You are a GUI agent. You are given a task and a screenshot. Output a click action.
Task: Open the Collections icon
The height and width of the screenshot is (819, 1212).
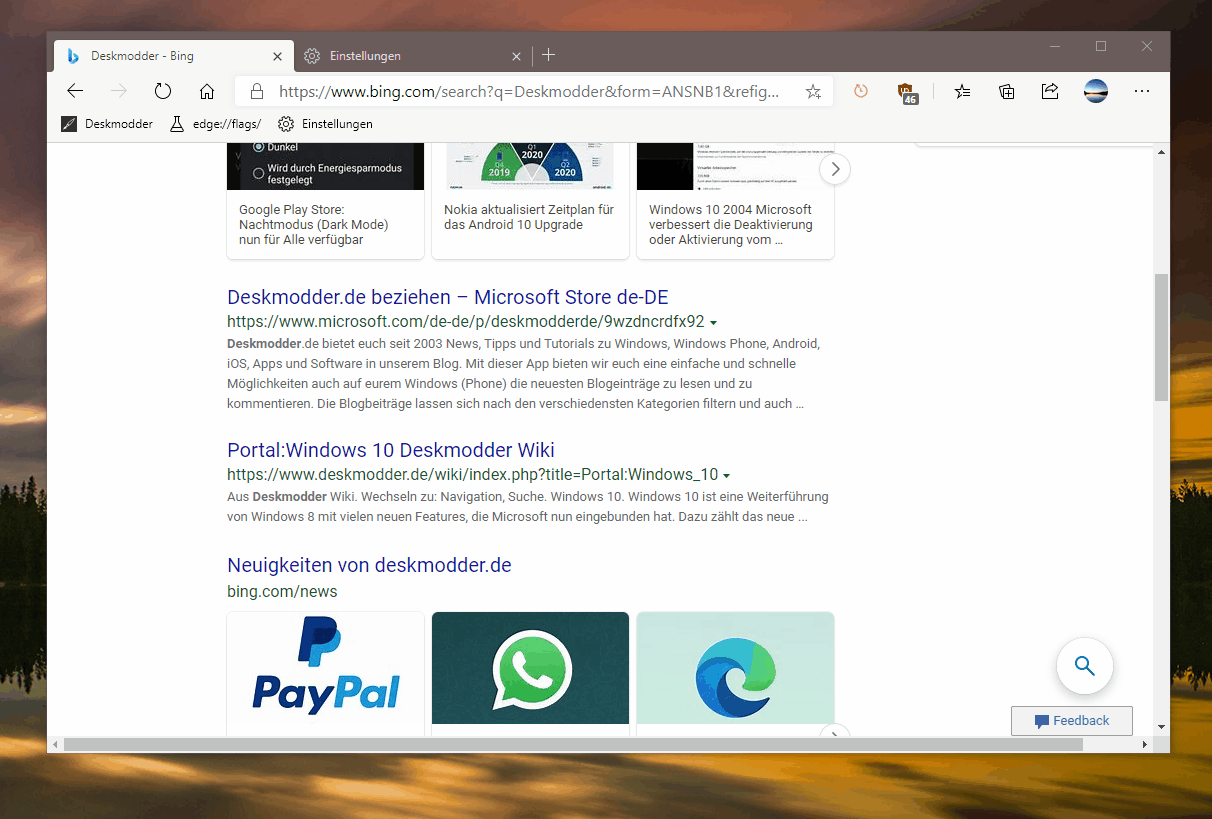pyautogui.click(x=1007, y=91)
